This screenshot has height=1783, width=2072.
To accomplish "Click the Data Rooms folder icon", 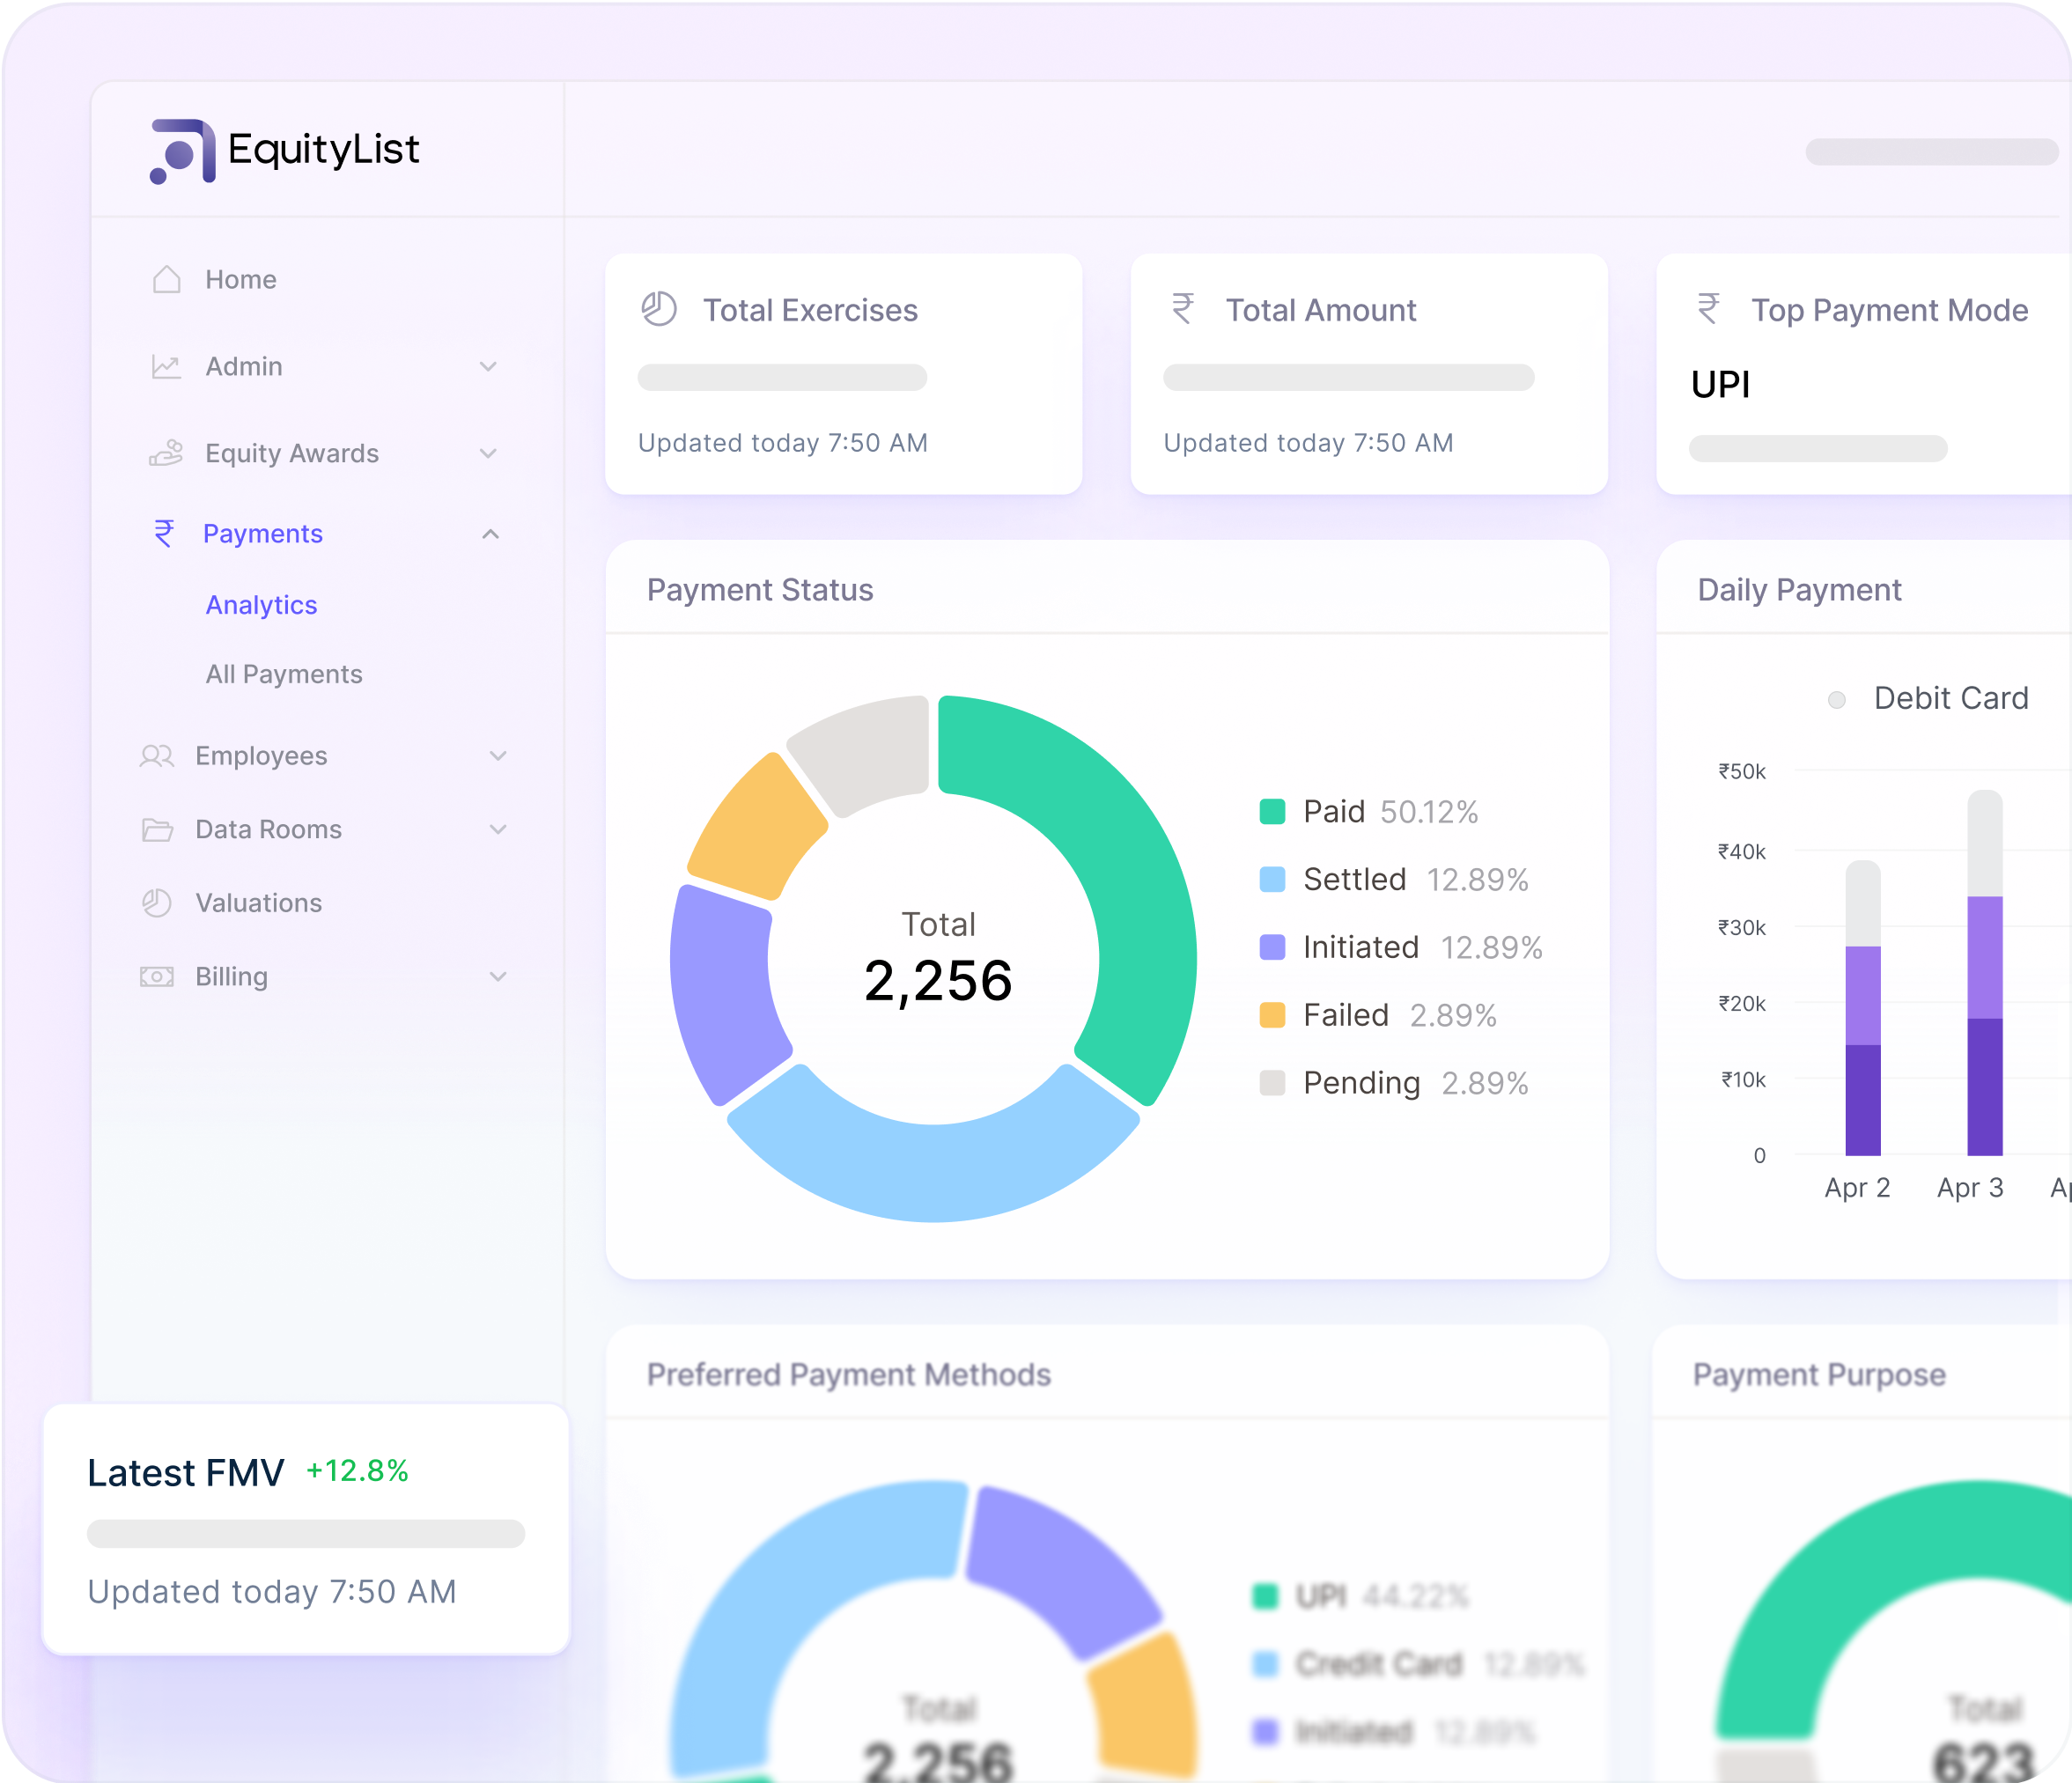I will (157, 829).
